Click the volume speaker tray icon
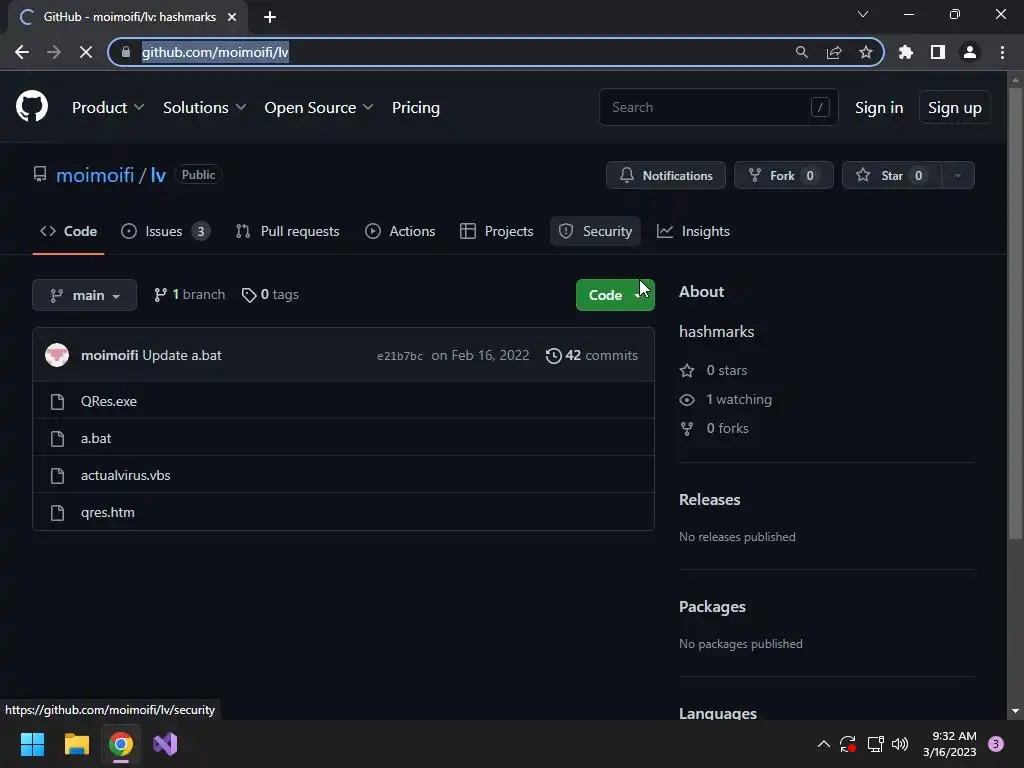Image resolution: width=1024 pixels, height=768 pixels. pos(900,744)
